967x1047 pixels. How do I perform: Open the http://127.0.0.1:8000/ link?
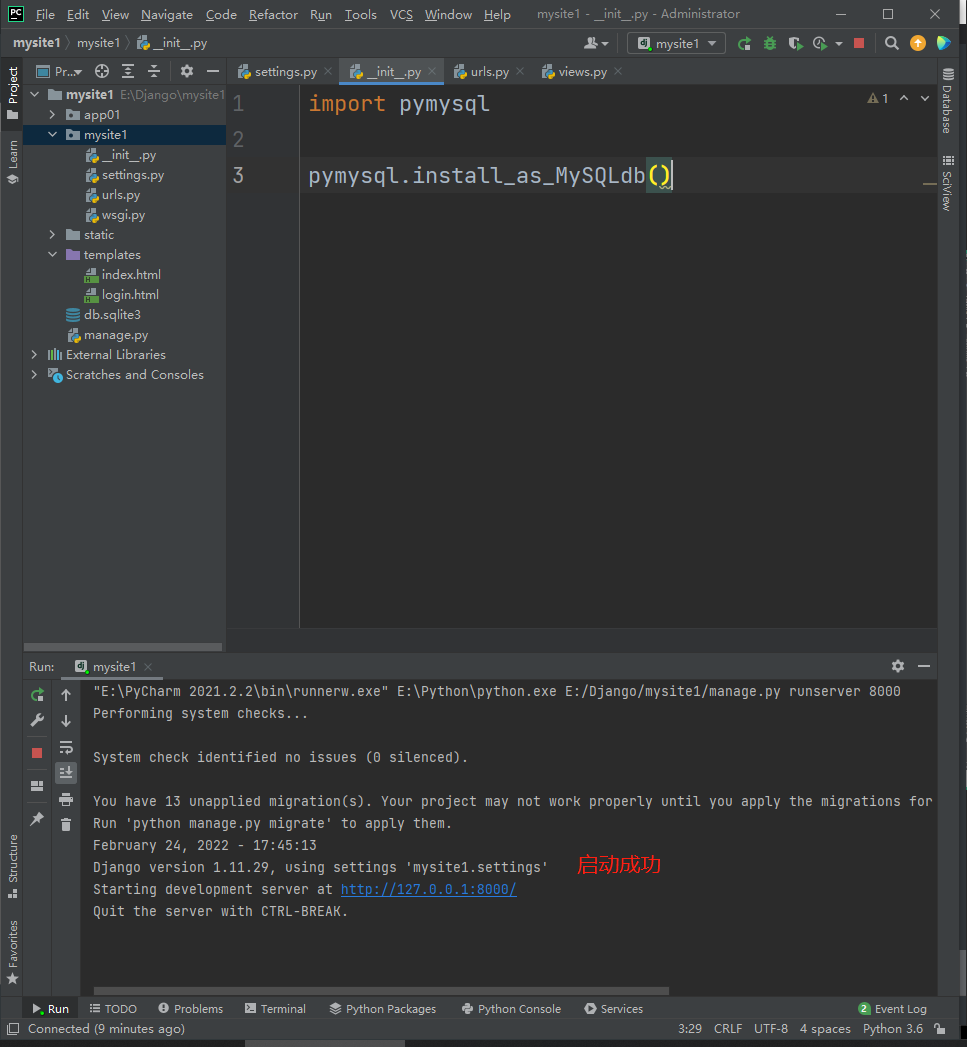pos(428,890)
